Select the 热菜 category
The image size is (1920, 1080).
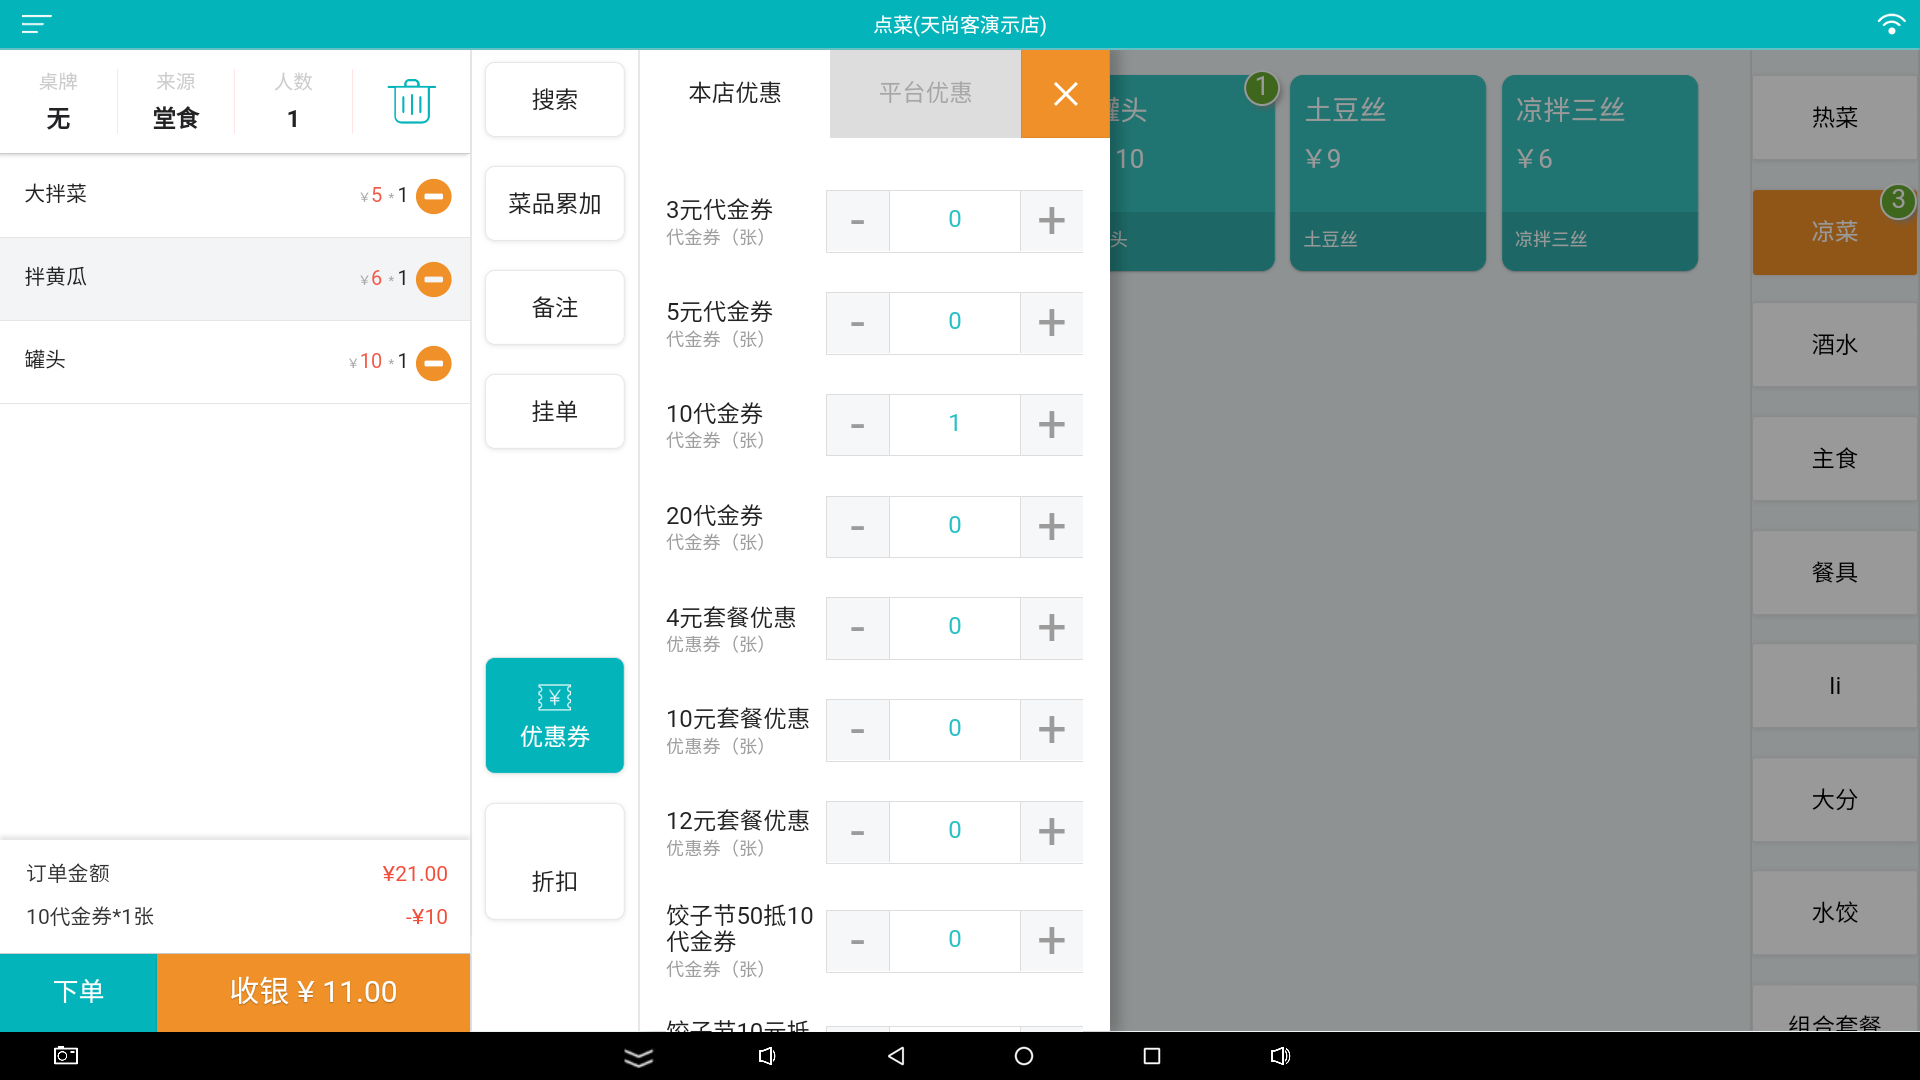pos(1835,118)
